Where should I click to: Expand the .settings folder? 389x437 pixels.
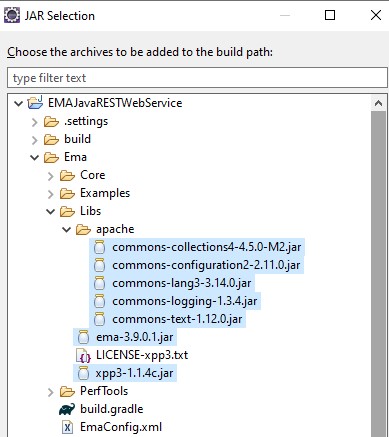[x=35, y=122]
